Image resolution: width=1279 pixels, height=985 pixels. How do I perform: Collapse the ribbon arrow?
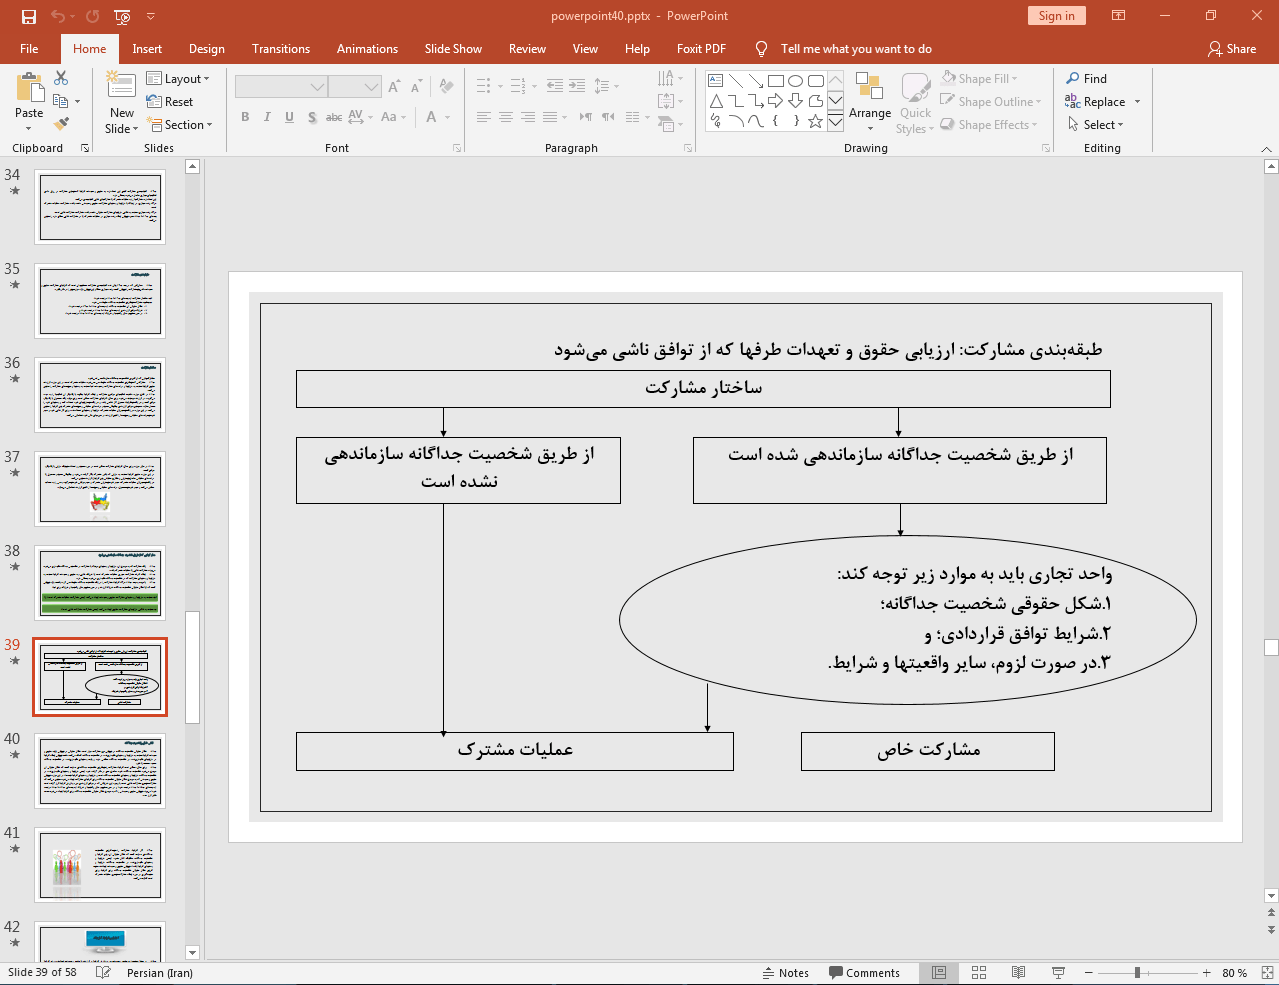[x=1266, y=148]
